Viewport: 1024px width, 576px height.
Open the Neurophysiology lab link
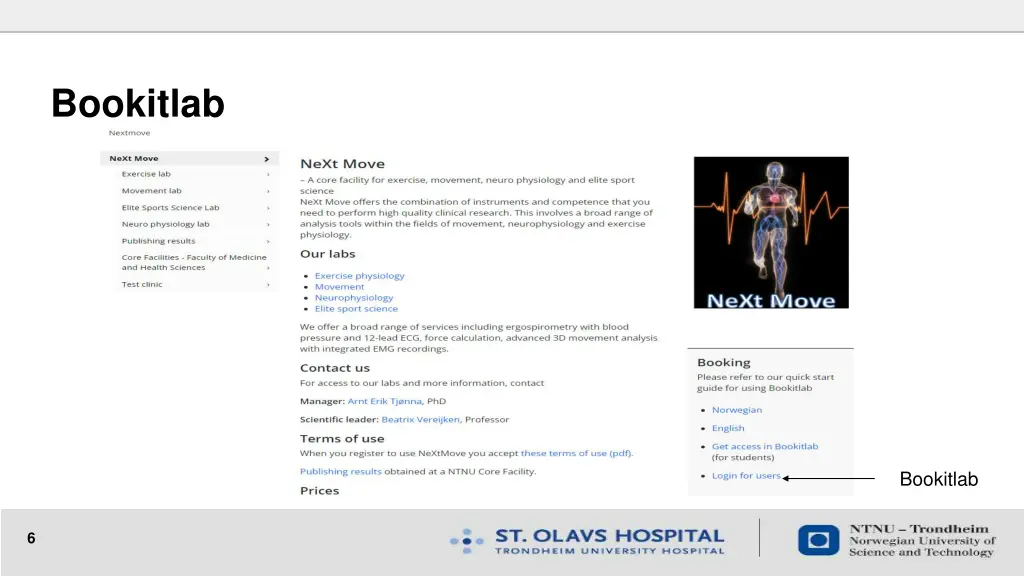pos(354,298)
